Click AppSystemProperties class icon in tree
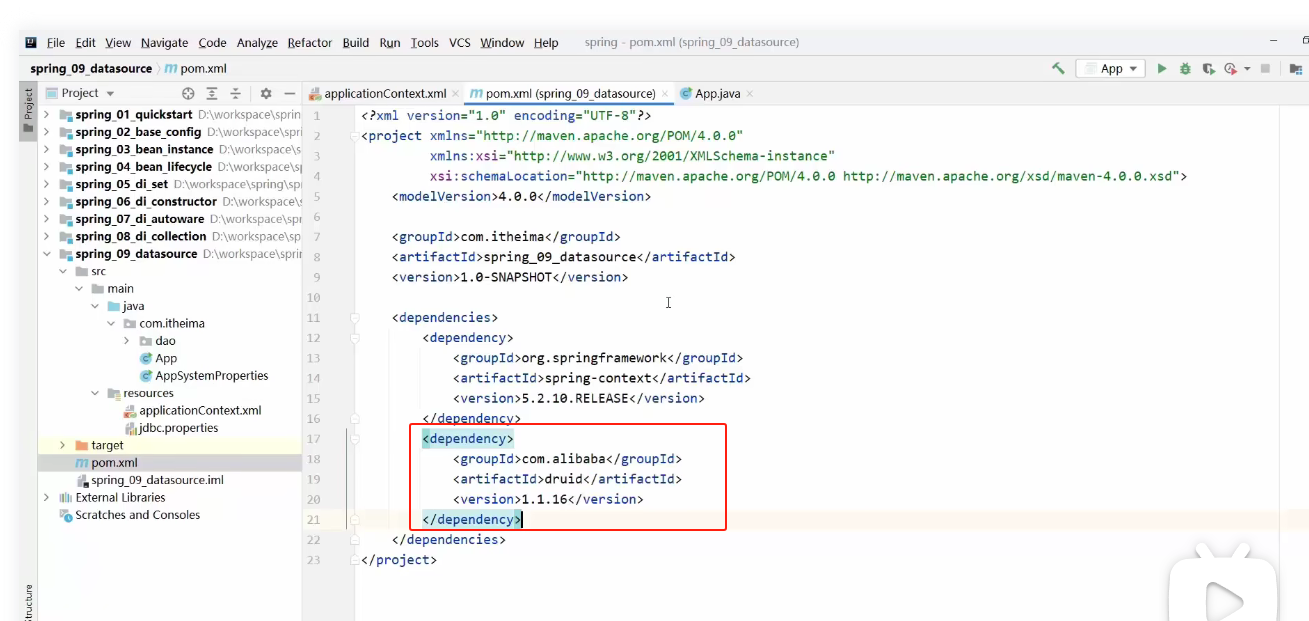1309x621 pixels. click(x=146, y=376)
